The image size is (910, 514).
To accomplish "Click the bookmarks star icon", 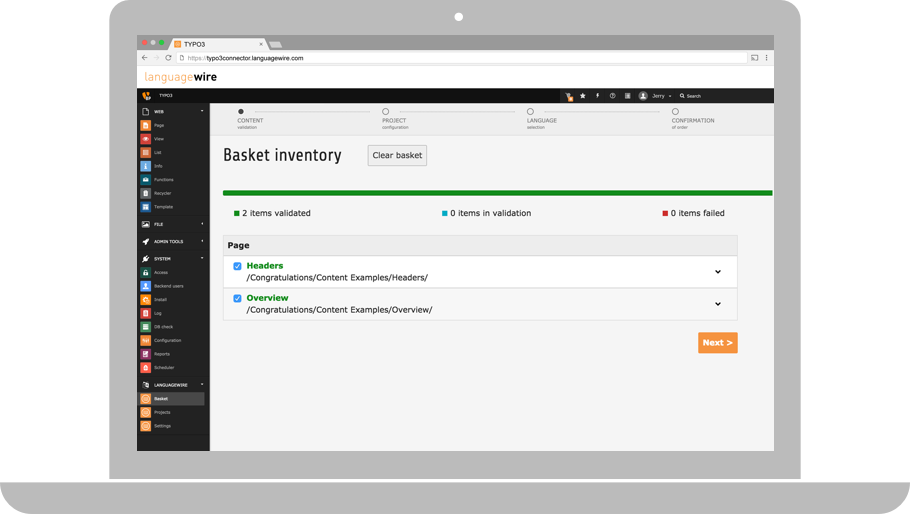I will pyautogui.click(x=583, y=96).
